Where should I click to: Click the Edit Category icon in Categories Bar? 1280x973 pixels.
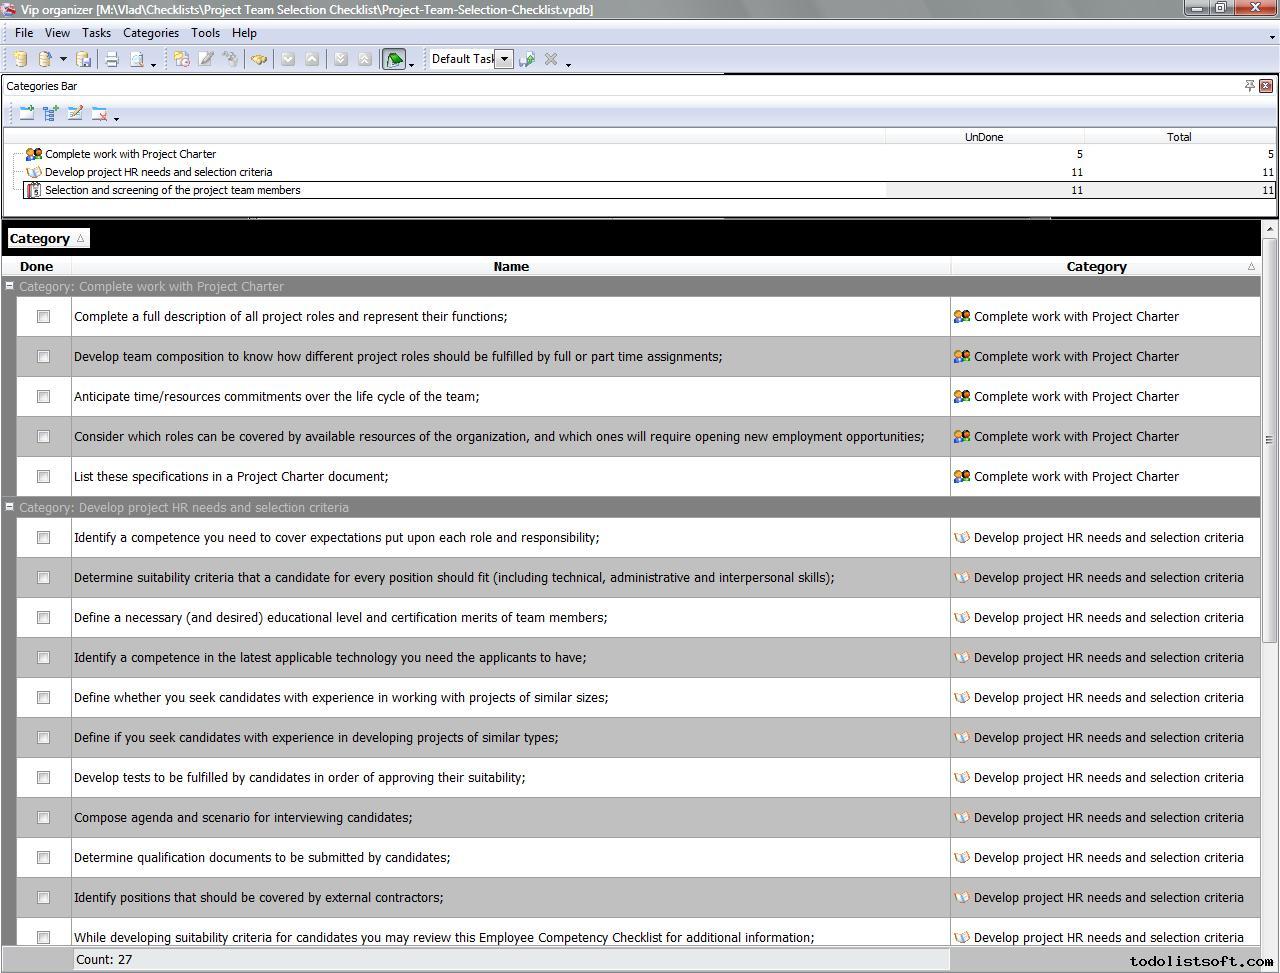(x=75, y=114)
